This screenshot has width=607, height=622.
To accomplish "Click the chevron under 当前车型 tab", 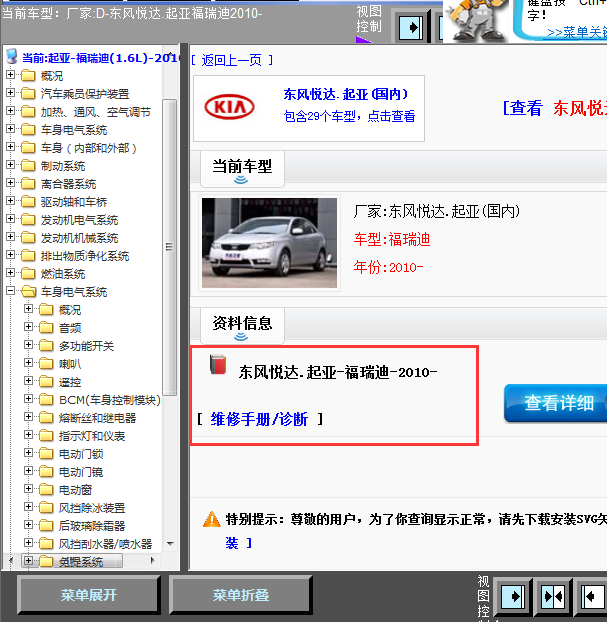I will (241, 180).
